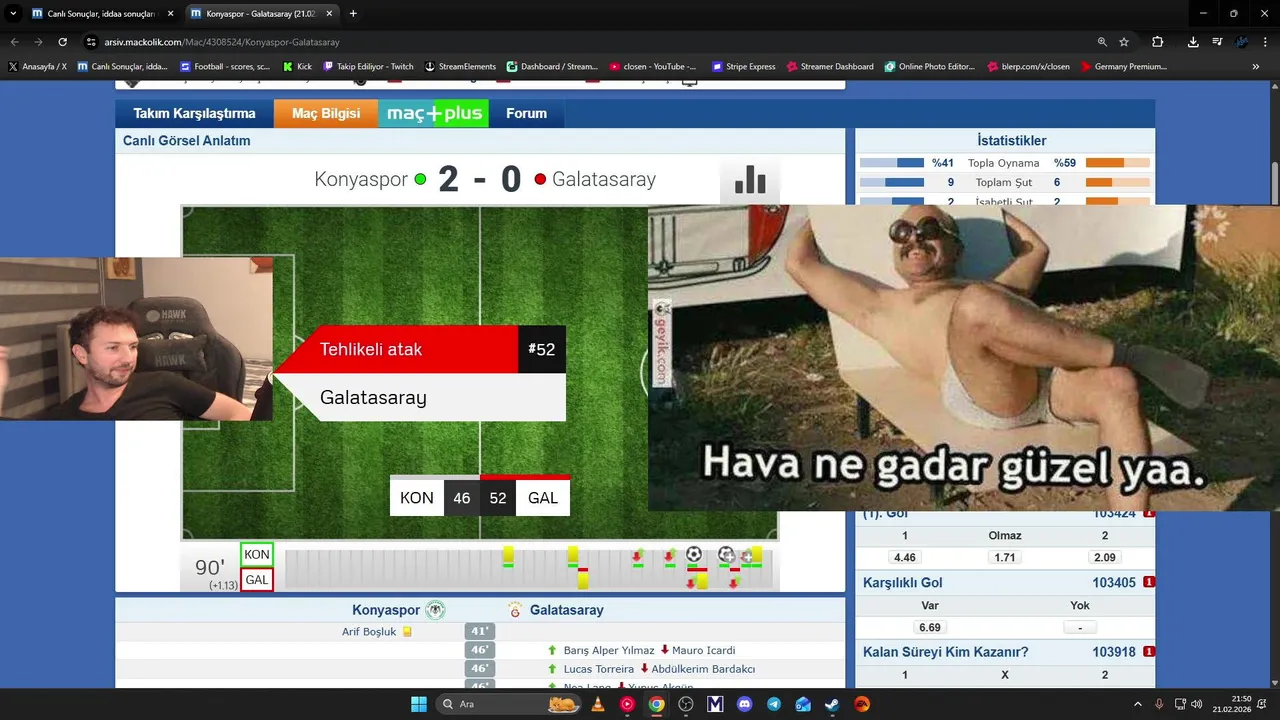Expand the hidden bookmarks overflow chevron
Image resolution: width=1280 pixels, height=720 pixels.
click(1255, 66)
